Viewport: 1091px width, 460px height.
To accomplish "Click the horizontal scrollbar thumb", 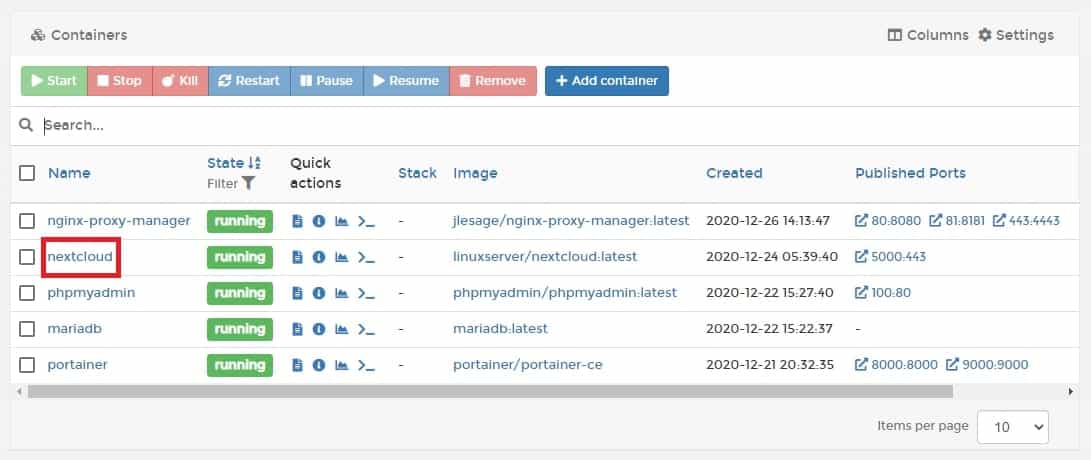I will click(490, 392).
